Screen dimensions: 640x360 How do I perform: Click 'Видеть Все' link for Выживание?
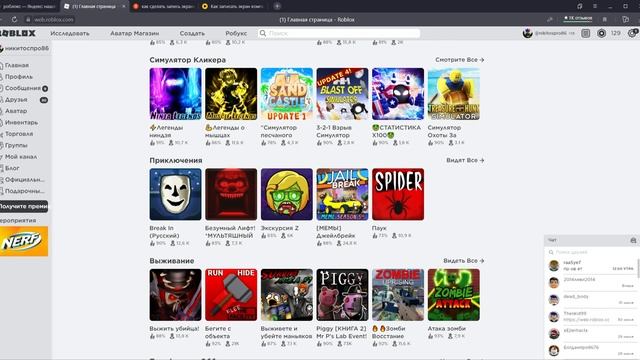(x=464, y=260)
